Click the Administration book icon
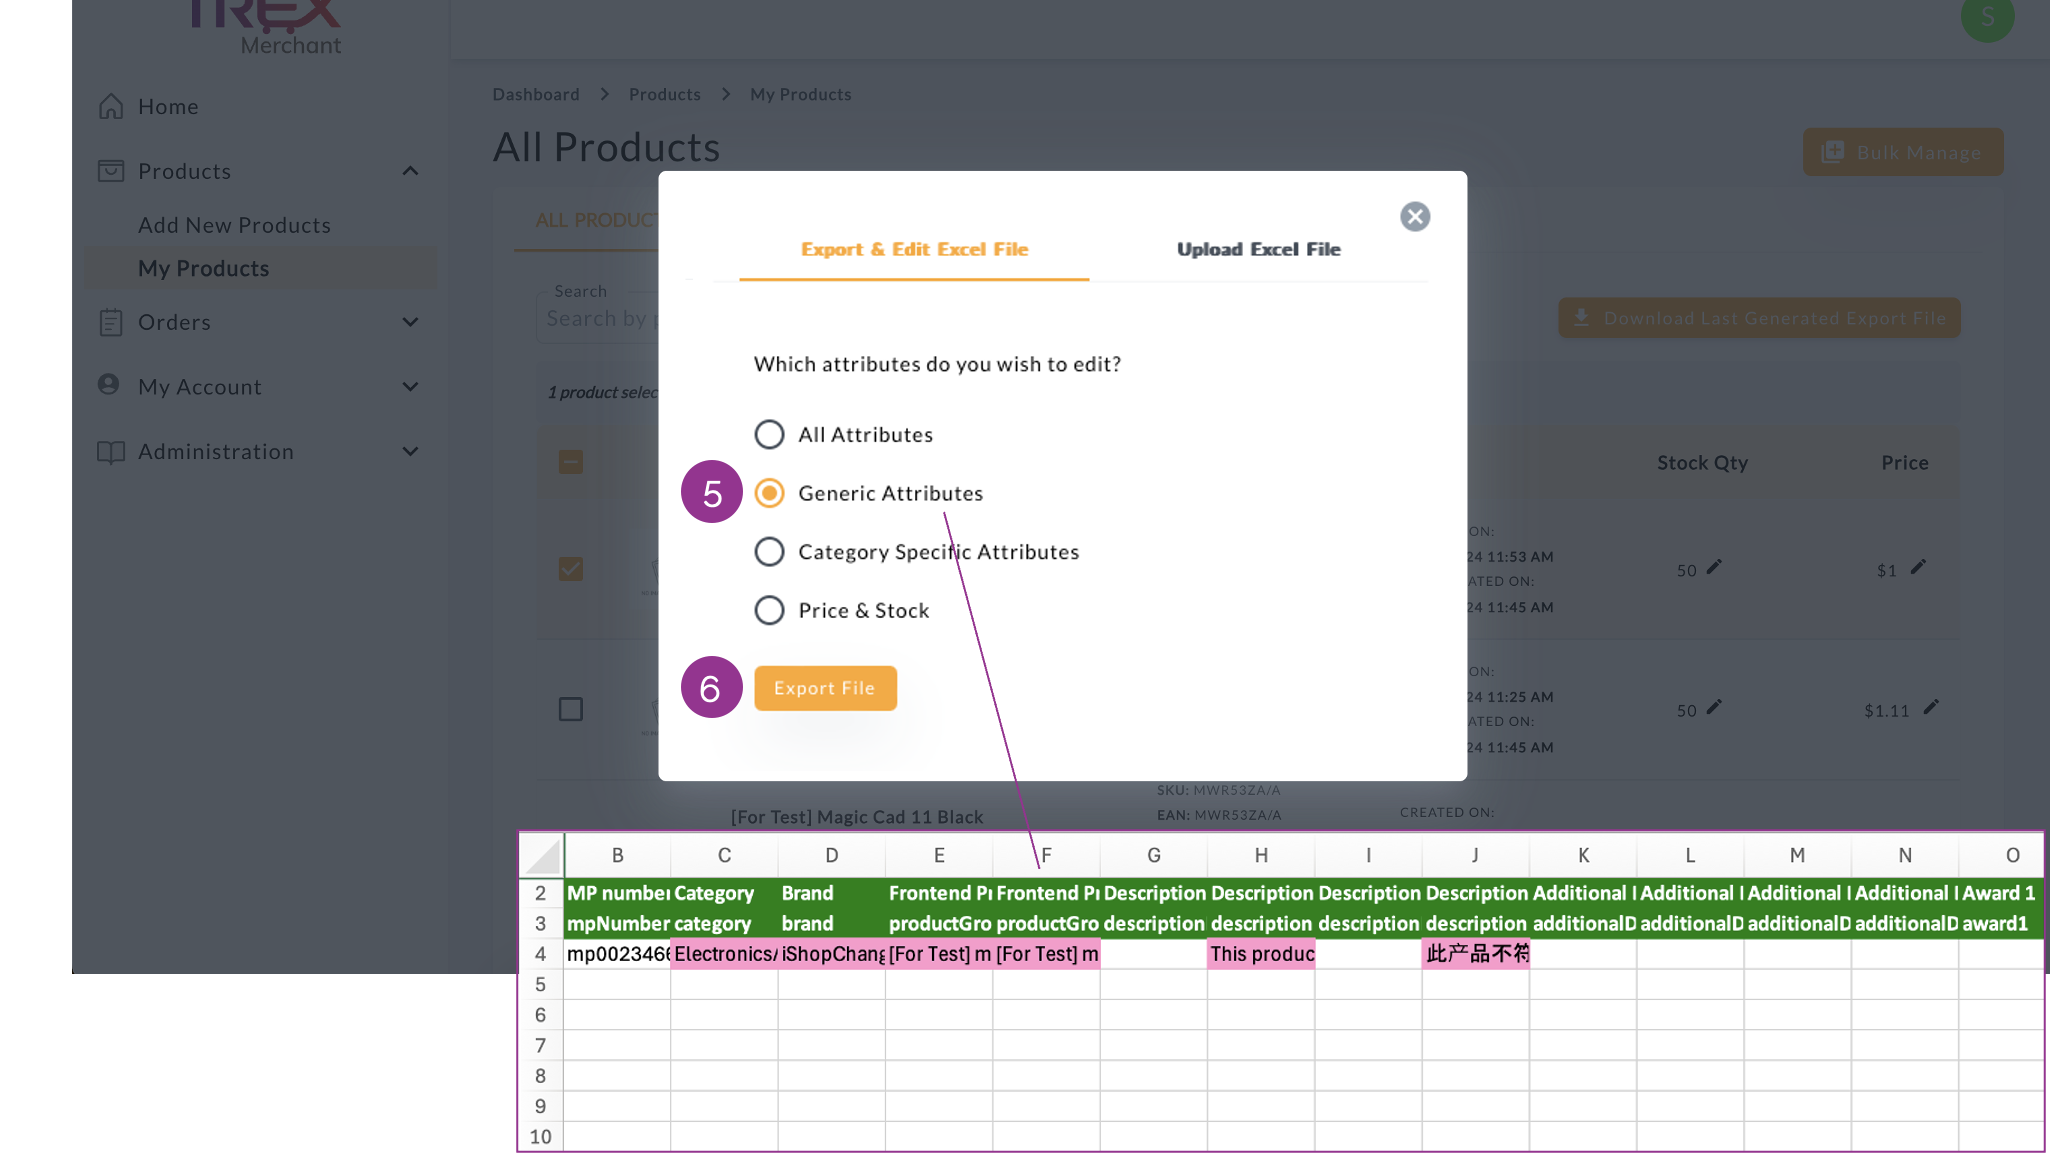This screenshot has height=1158, width=2050. point(111,452)
